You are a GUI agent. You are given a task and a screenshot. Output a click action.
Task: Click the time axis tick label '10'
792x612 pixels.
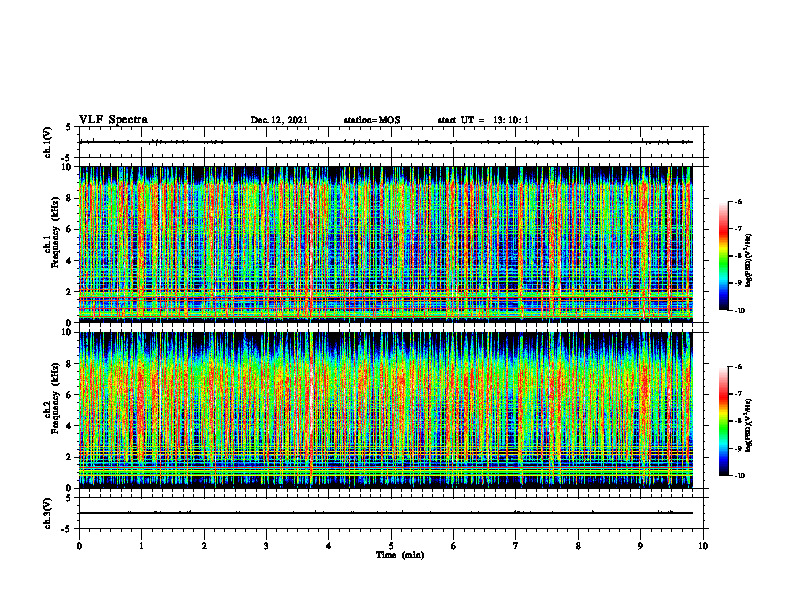(x=703, y=546)
